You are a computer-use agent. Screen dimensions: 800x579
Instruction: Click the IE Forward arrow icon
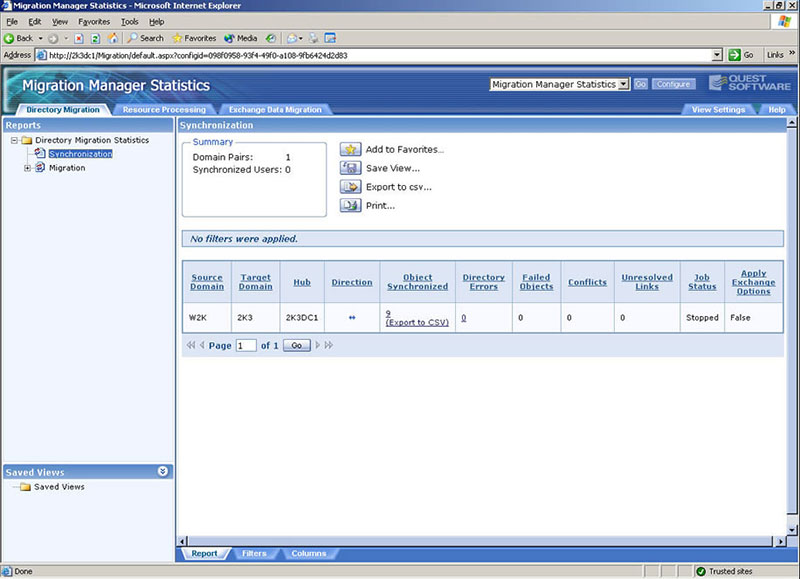(53, 38)
